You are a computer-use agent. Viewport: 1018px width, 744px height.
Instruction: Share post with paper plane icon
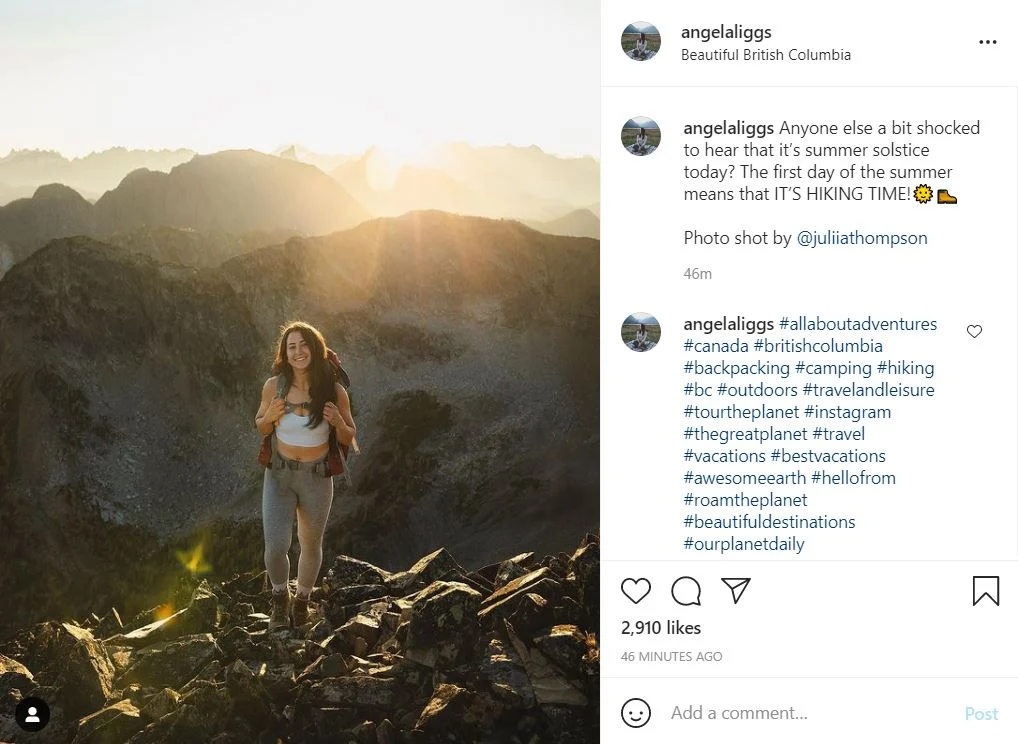pos(736,590)
